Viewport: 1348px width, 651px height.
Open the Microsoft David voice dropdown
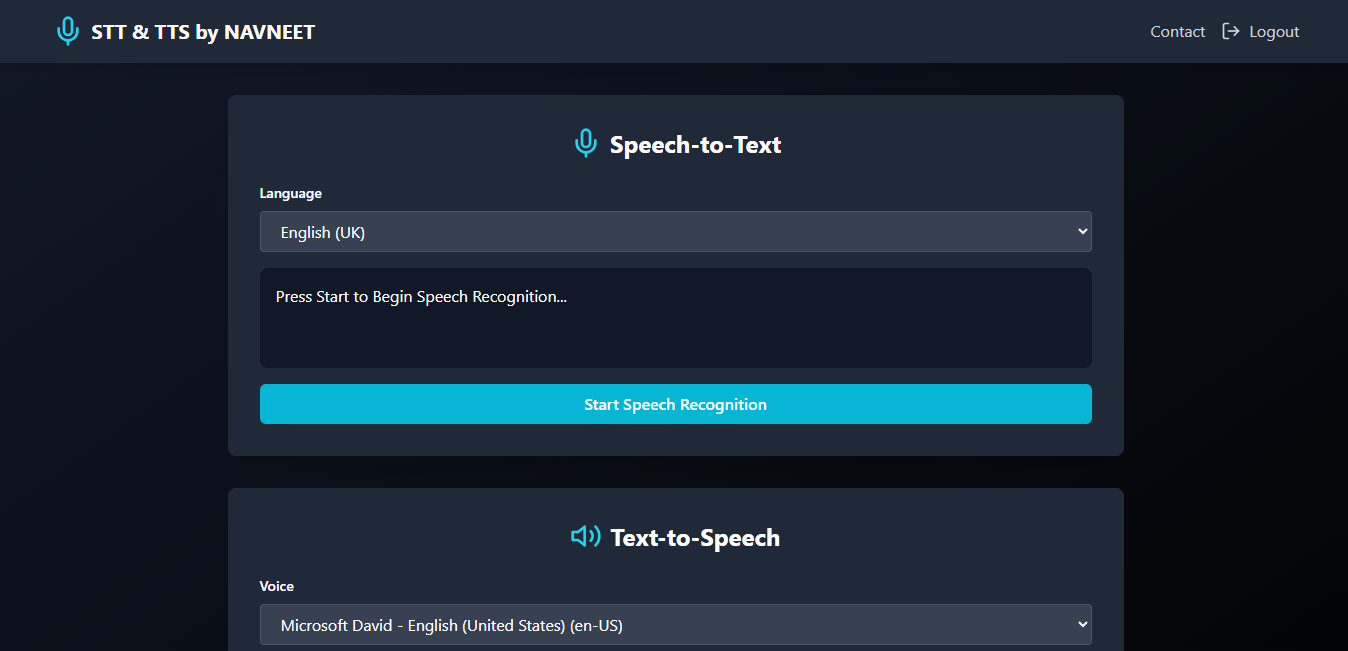[x=660, y=625]
